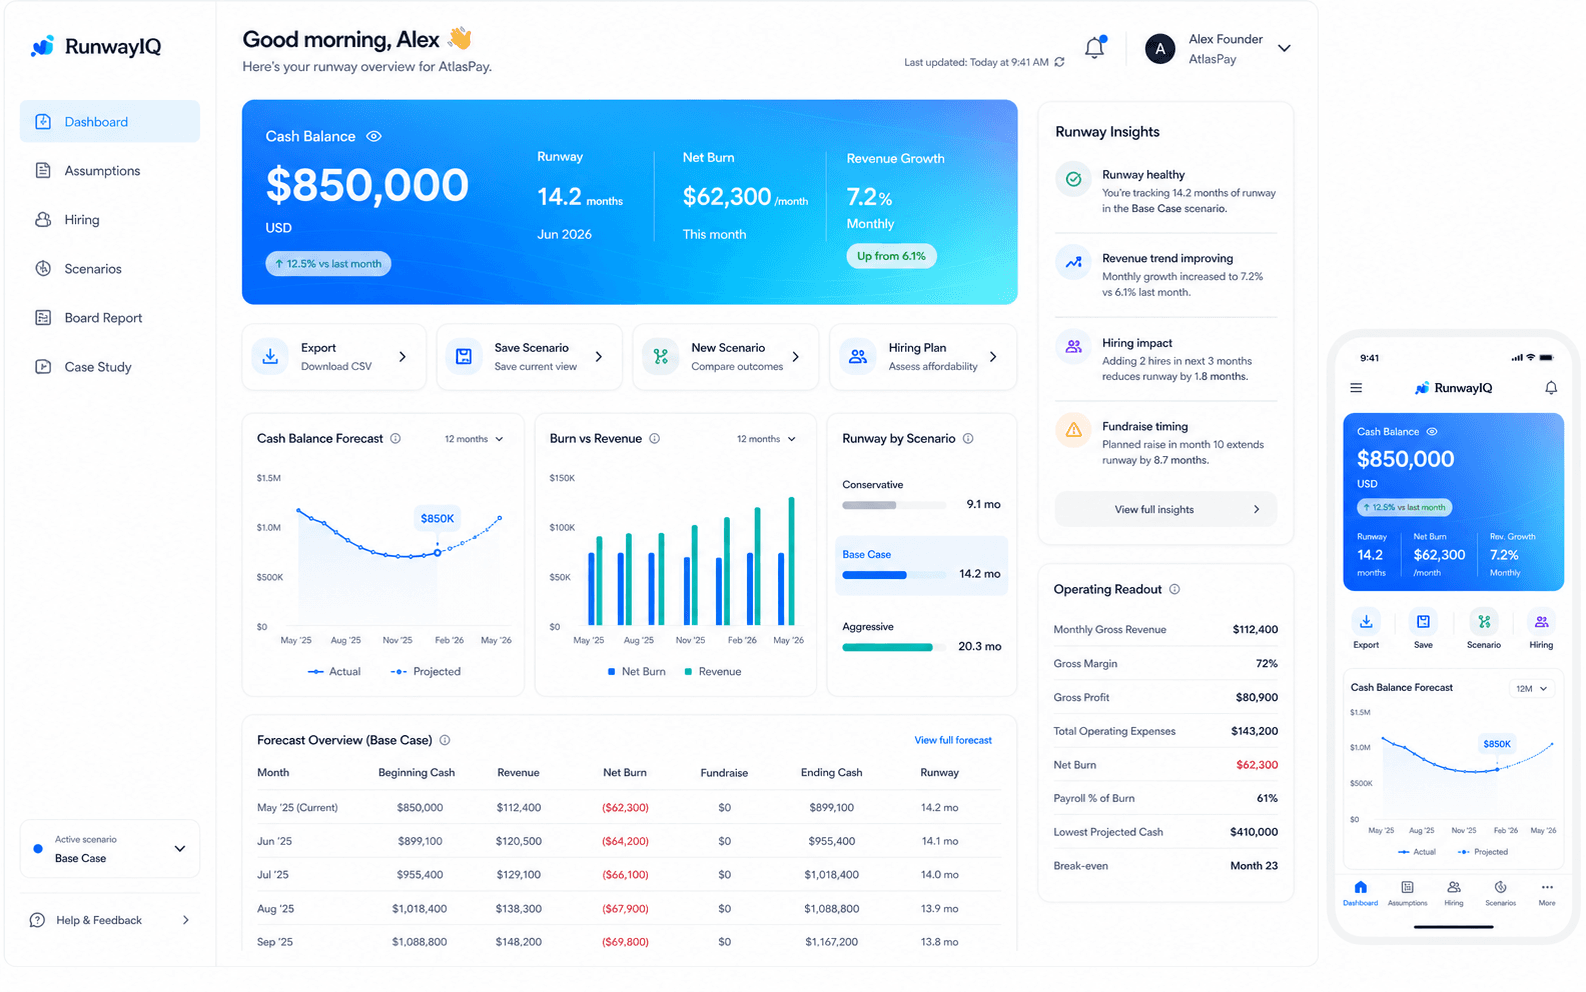Click the chevron on Hiring Plan card
Screen dimensions: 1586x992
click(x=993, y=357)
